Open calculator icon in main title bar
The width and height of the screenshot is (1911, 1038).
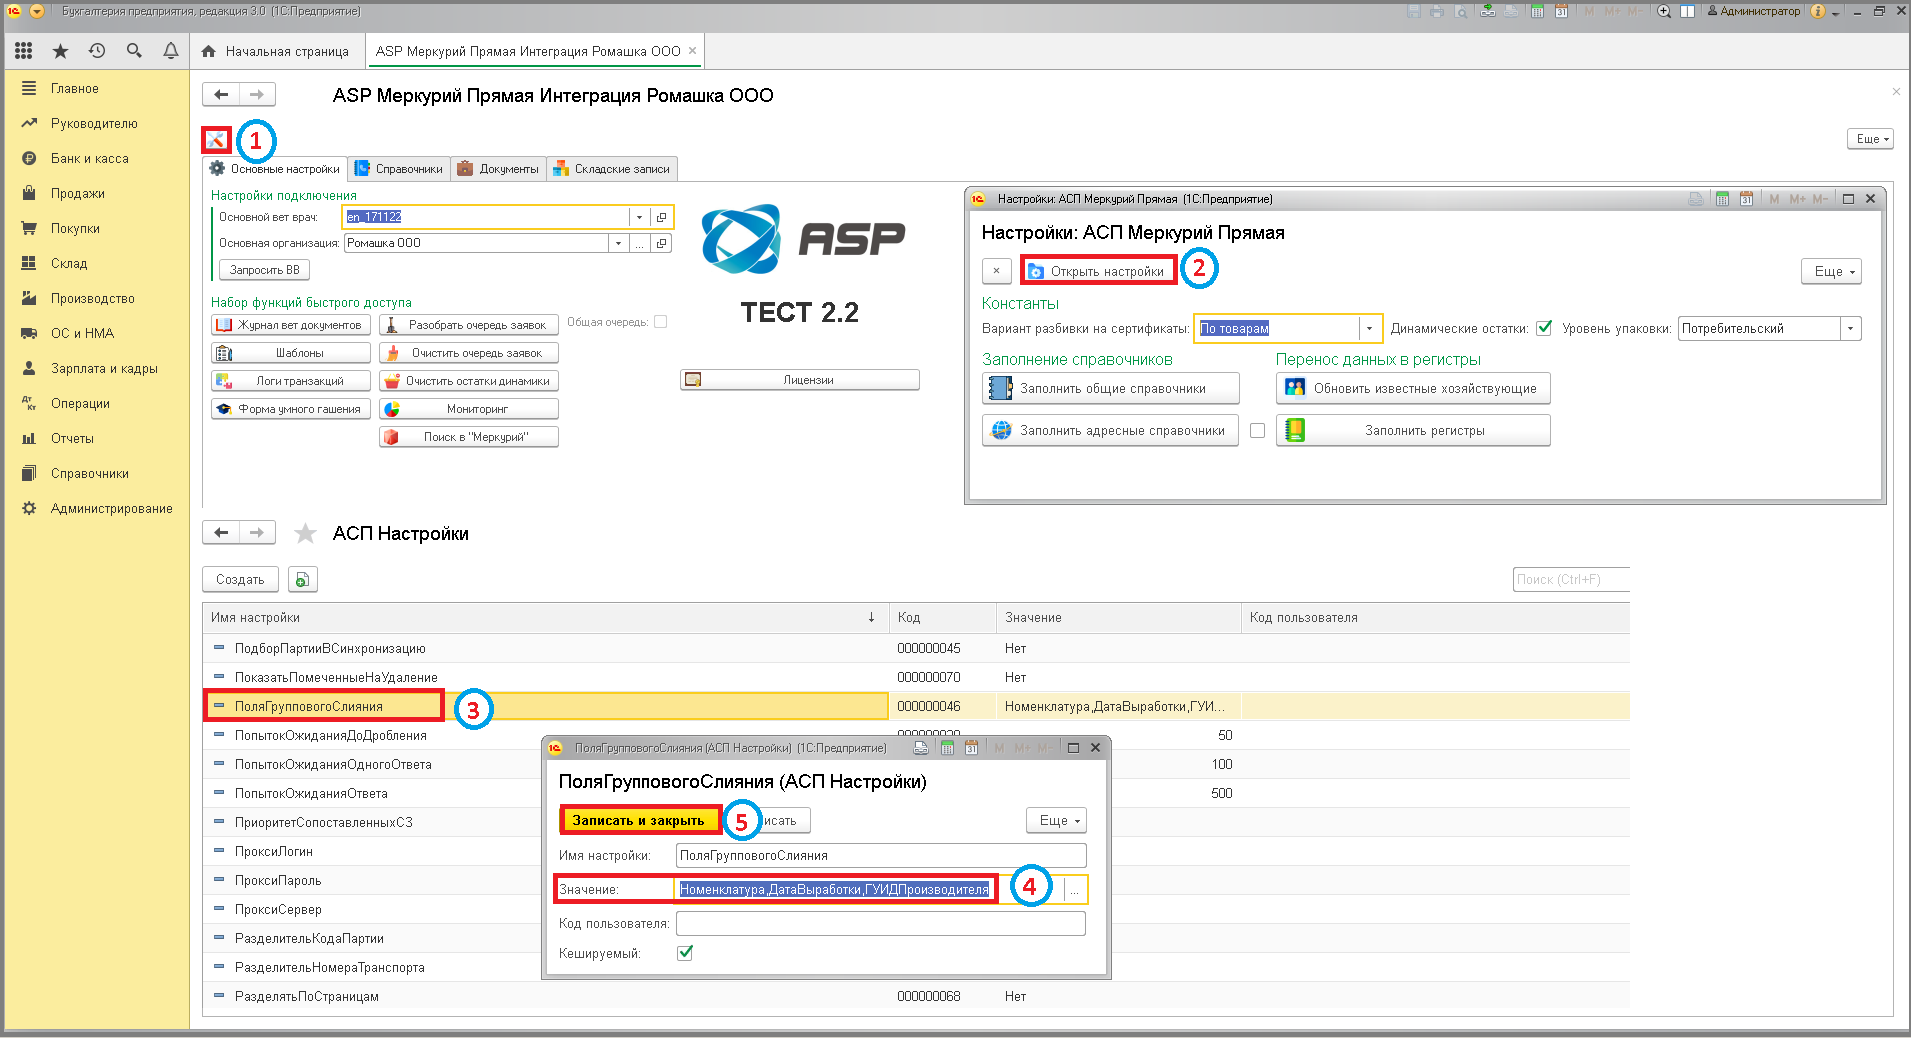(1537, 11)
